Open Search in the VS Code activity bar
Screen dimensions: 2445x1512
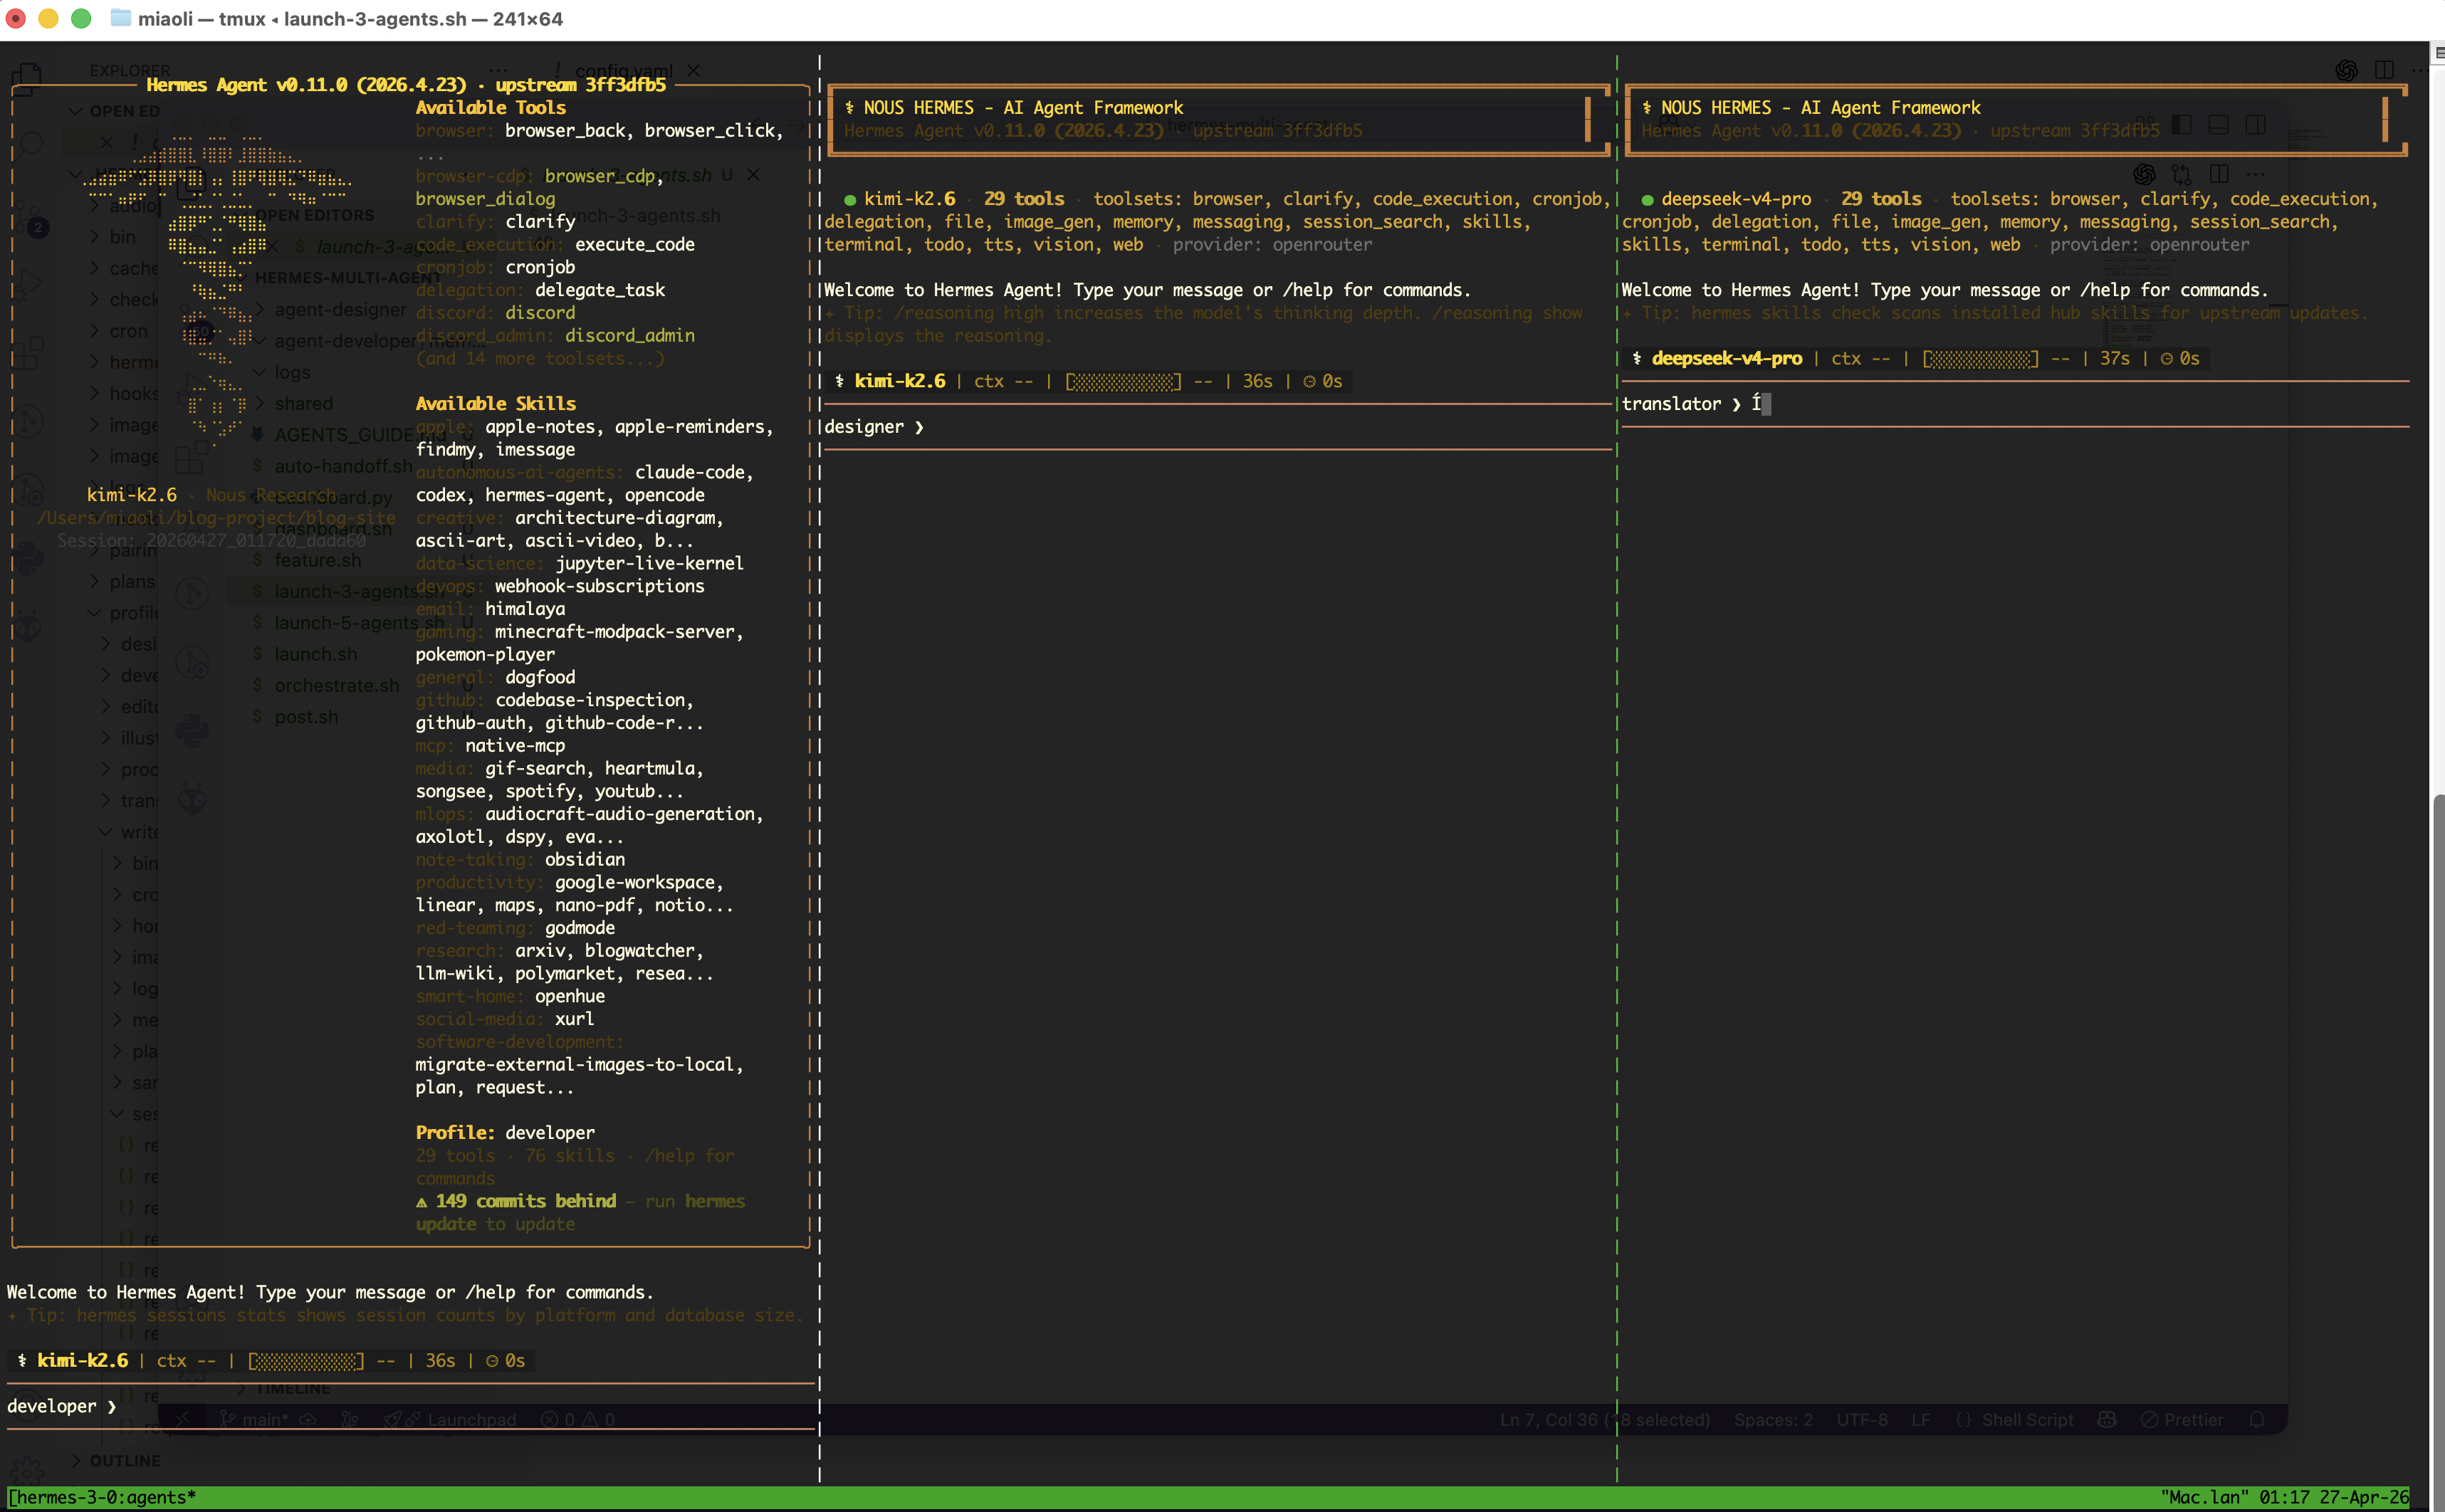tap(30, 145)
